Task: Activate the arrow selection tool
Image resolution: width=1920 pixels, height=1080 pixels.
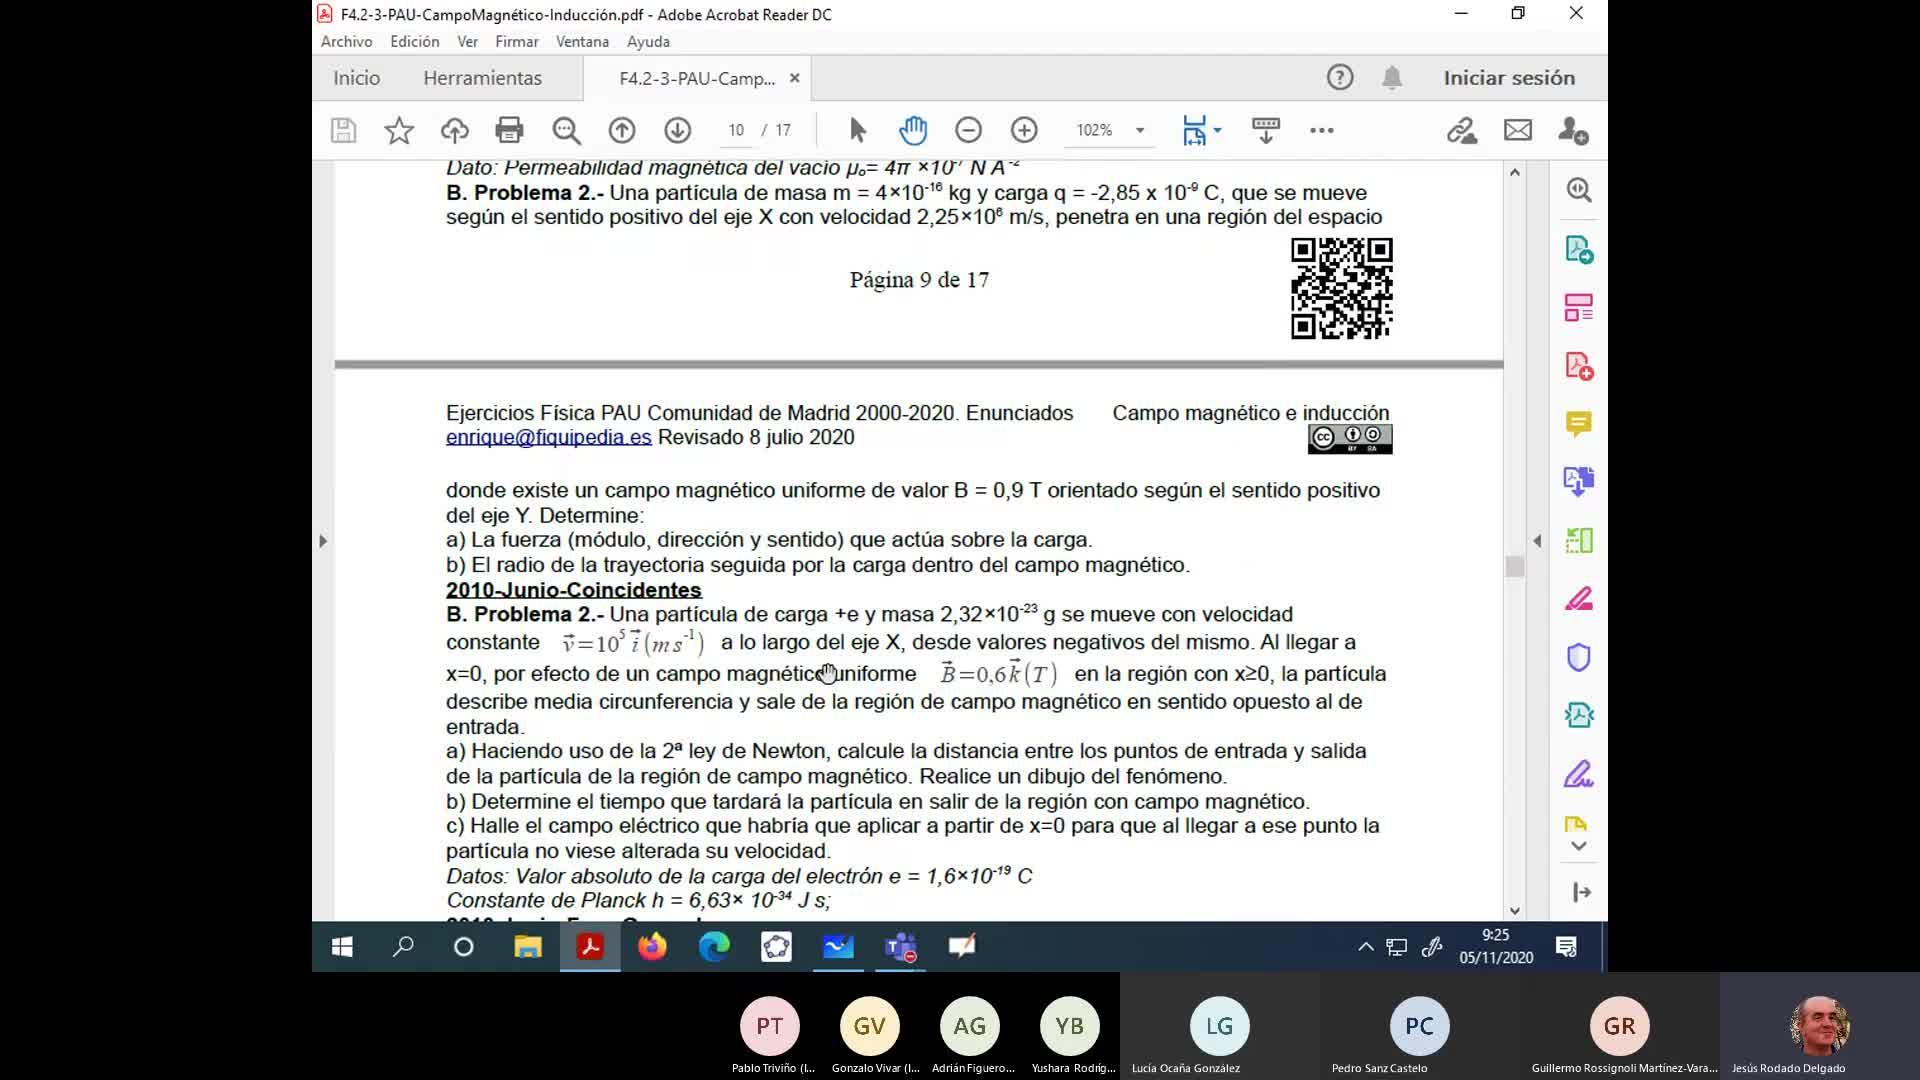Action: [857, 130]
